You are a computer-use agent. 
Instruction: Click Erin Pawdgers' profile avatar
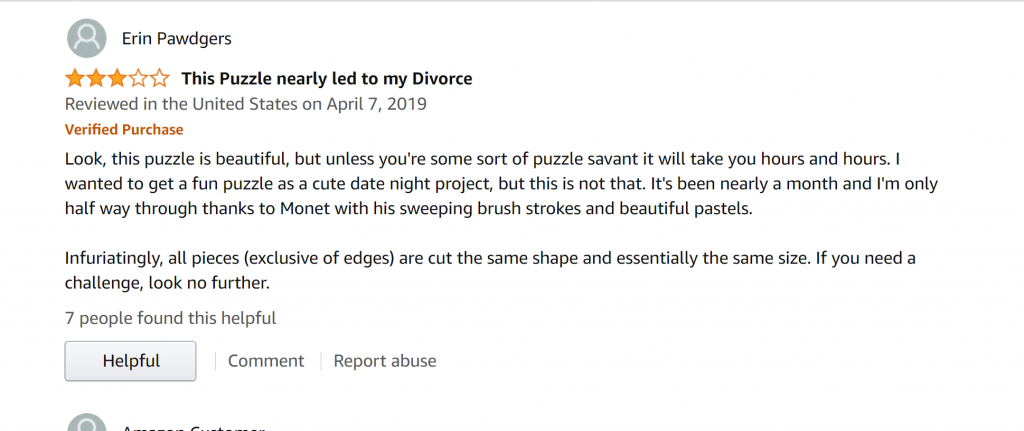85,39
